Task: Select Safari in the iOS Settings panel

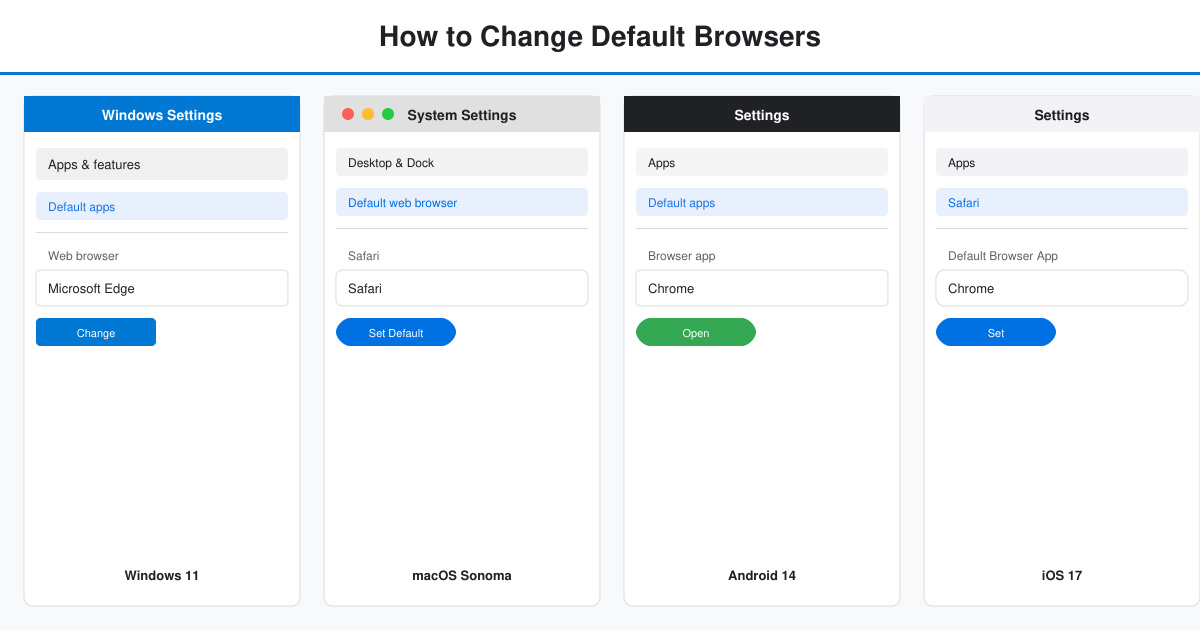Action: (1062, 202)
